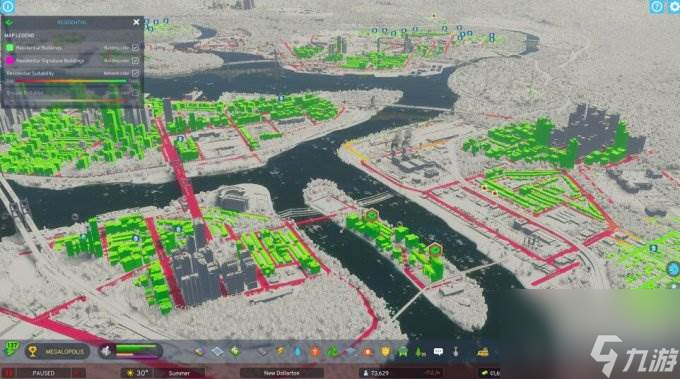Activate the Bulldozer tool
Image resolution: width=680 pixels, height=379 pixels.
[x=482, y=352]
